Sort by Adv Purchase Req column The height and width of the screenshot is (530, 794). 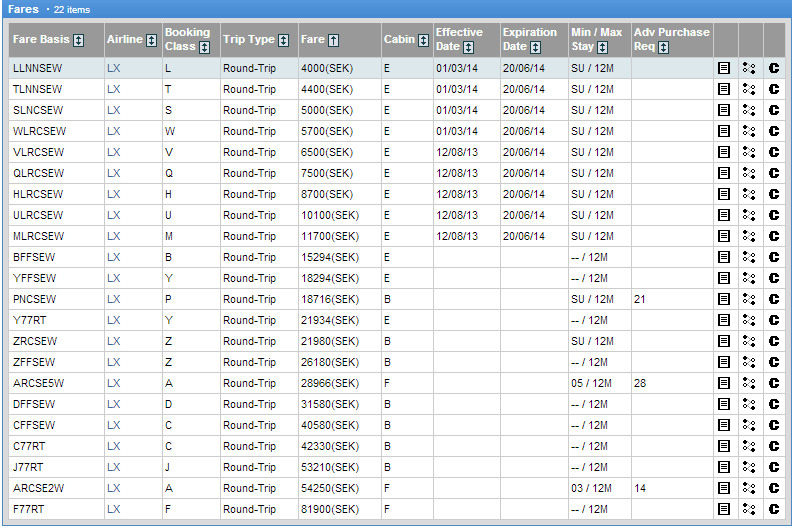pos(664,47)
